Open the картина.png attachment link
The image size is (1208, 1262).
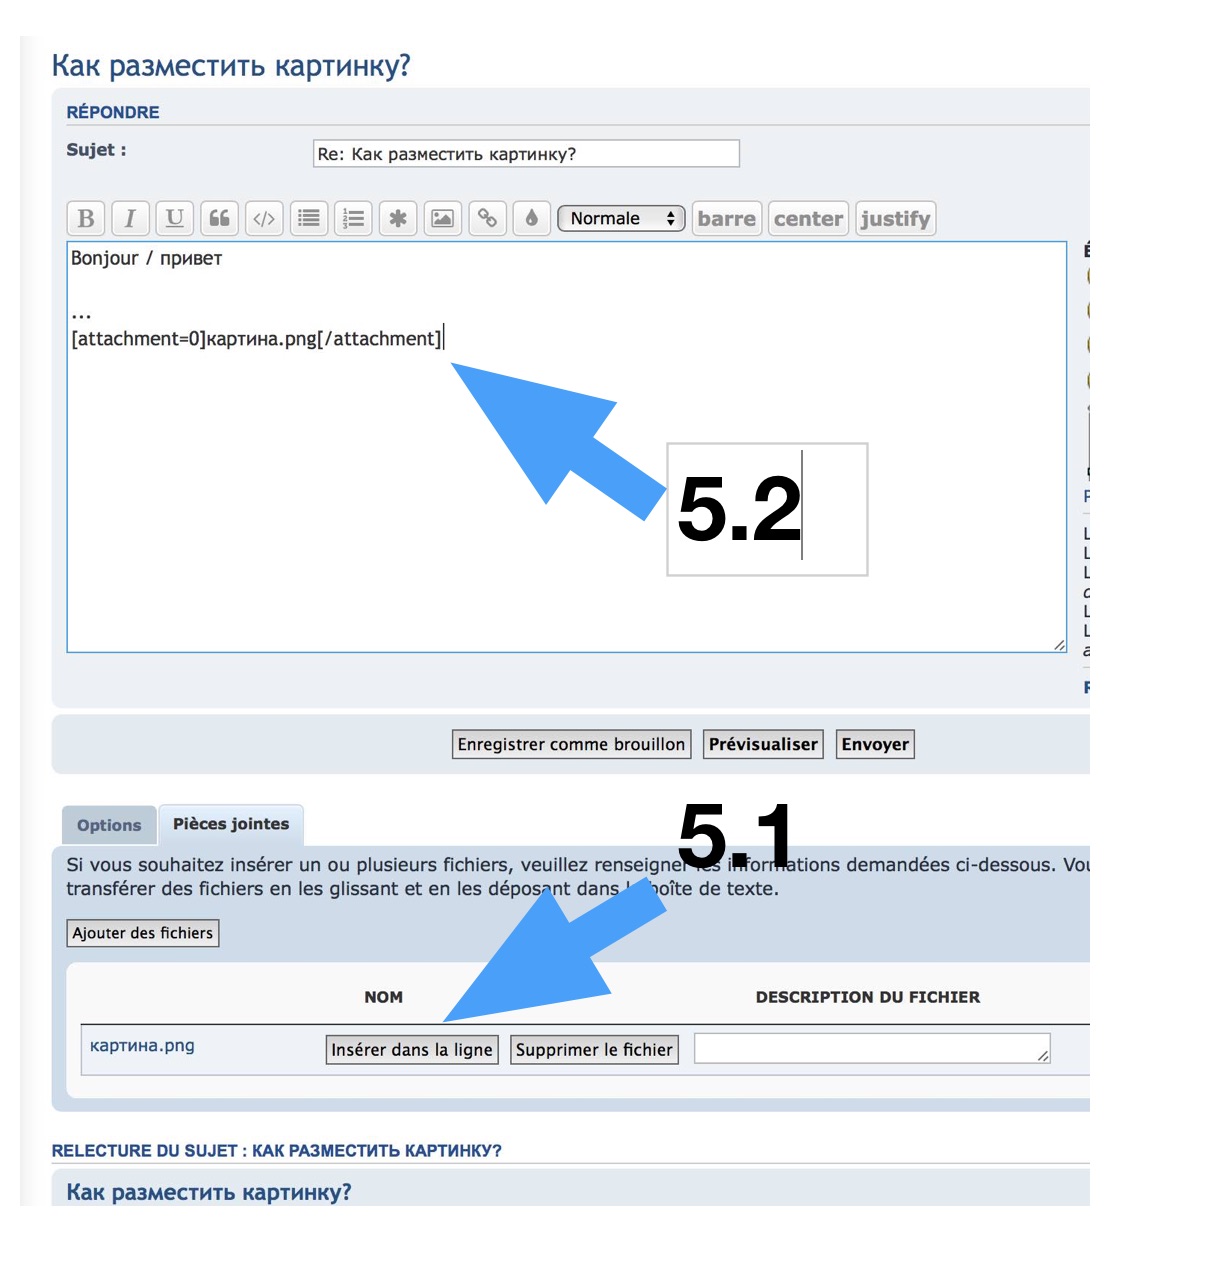click(142, 1046)
